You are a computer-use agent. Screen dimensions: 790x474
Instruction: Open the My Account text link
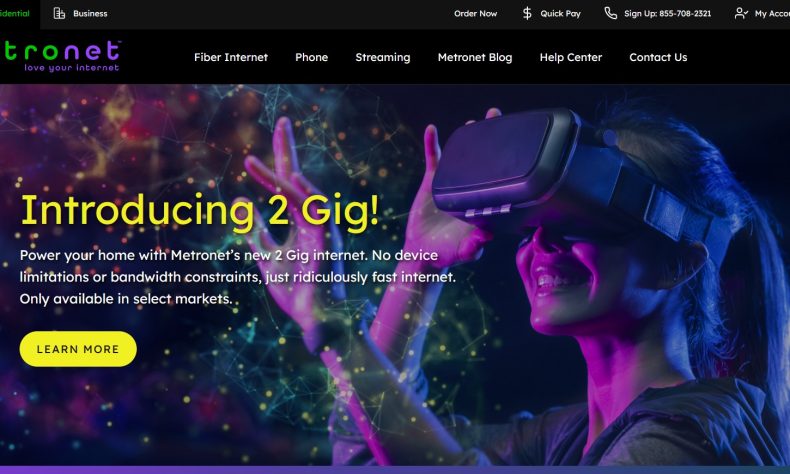(x=772, y=14)
